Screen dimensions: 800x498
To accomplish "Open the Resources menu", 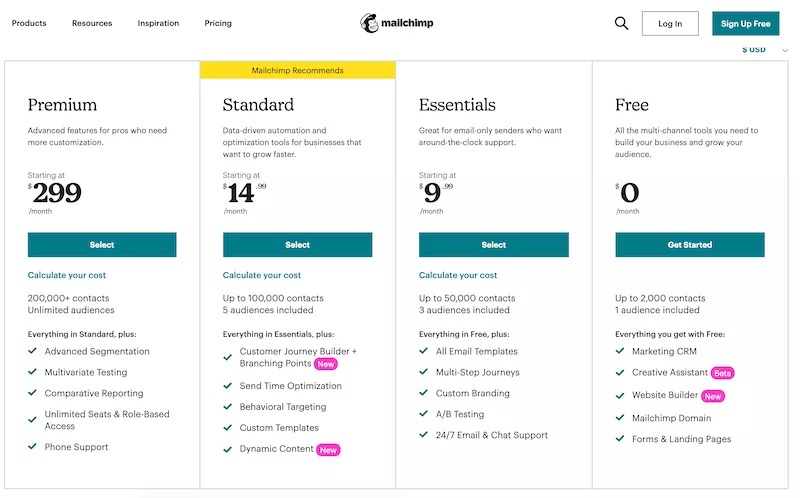I will tap(92, 23).
